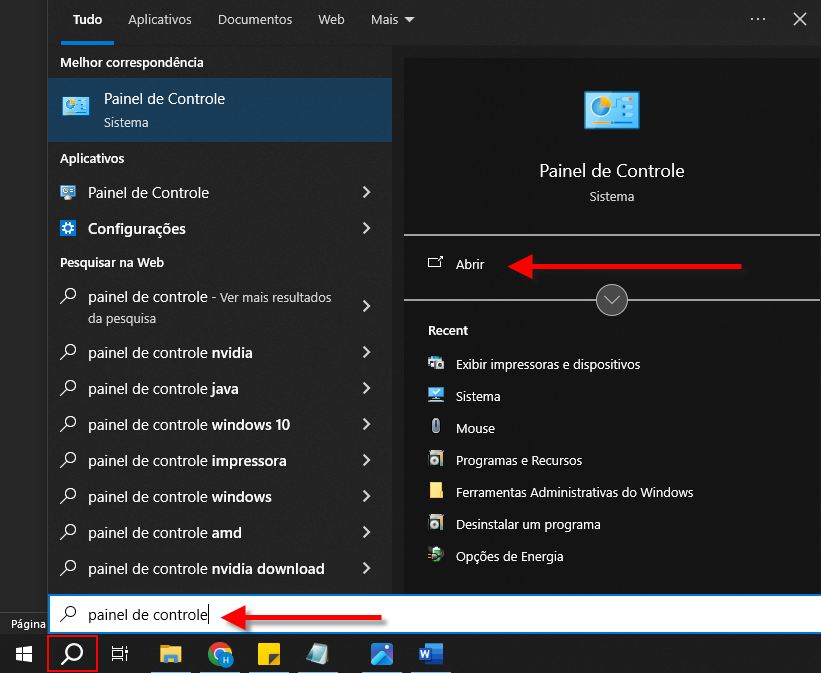Open the Windows Start menu

[24, 654]
